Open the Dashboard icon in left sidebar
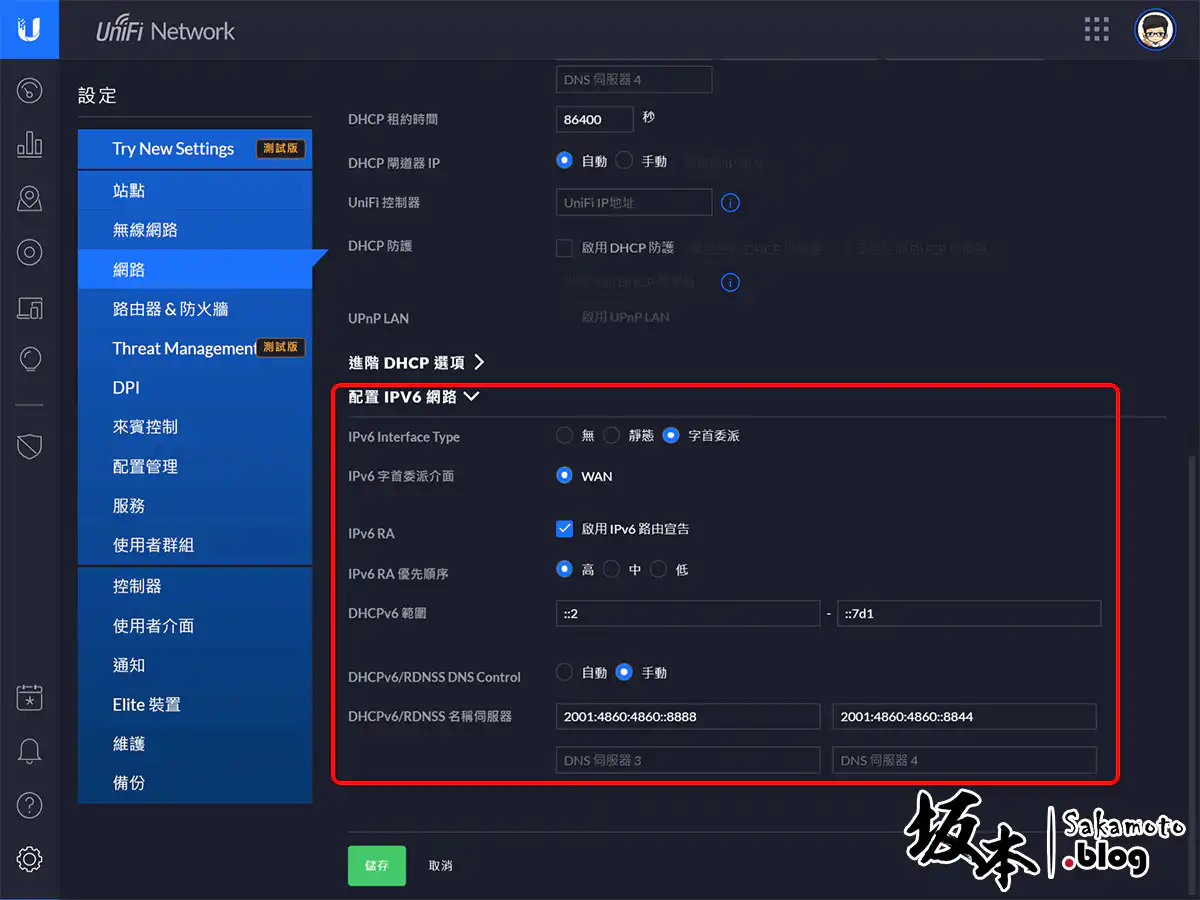This screenshot has height=900, width=1200. tap(30, 92)
